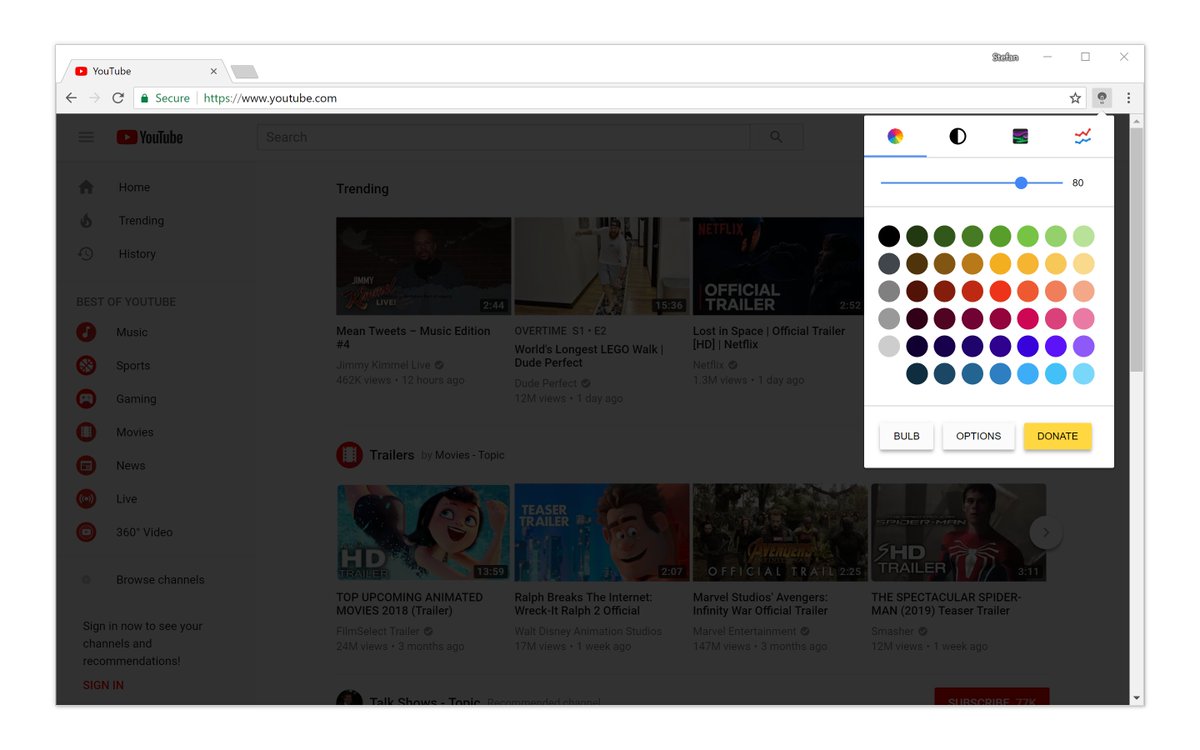Open the YouTube hamburger guide menu
Viewport: 1200px width, 750px height.
tap(86, 137)
